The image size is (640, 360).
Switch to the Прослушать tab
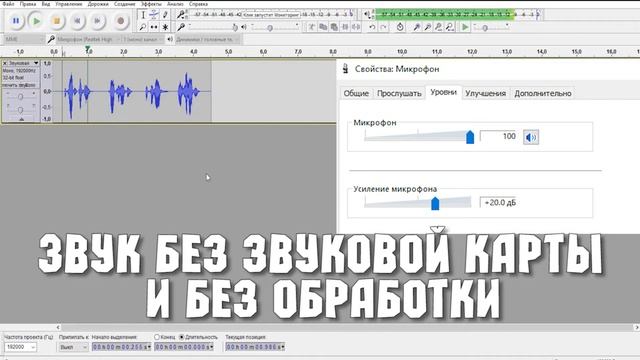[399, 93]
